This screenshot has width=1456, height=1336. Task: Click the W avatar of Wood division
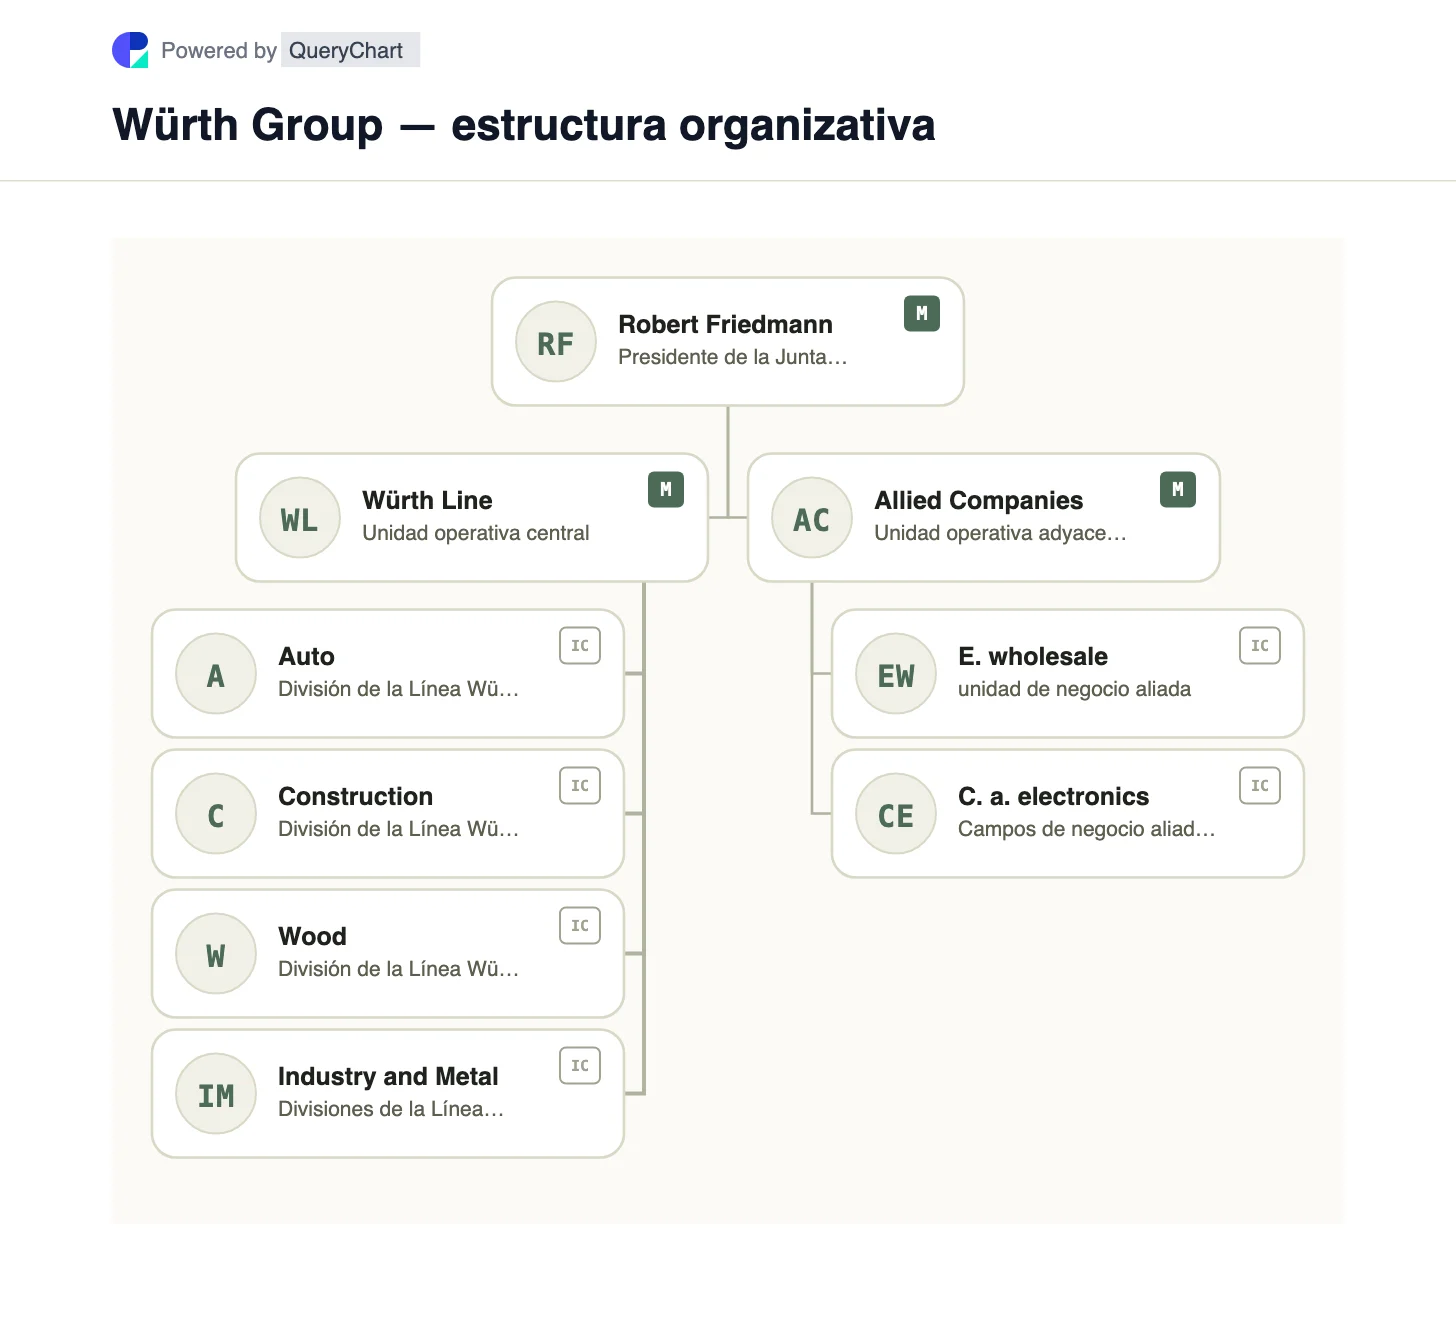tap(216, 954)
